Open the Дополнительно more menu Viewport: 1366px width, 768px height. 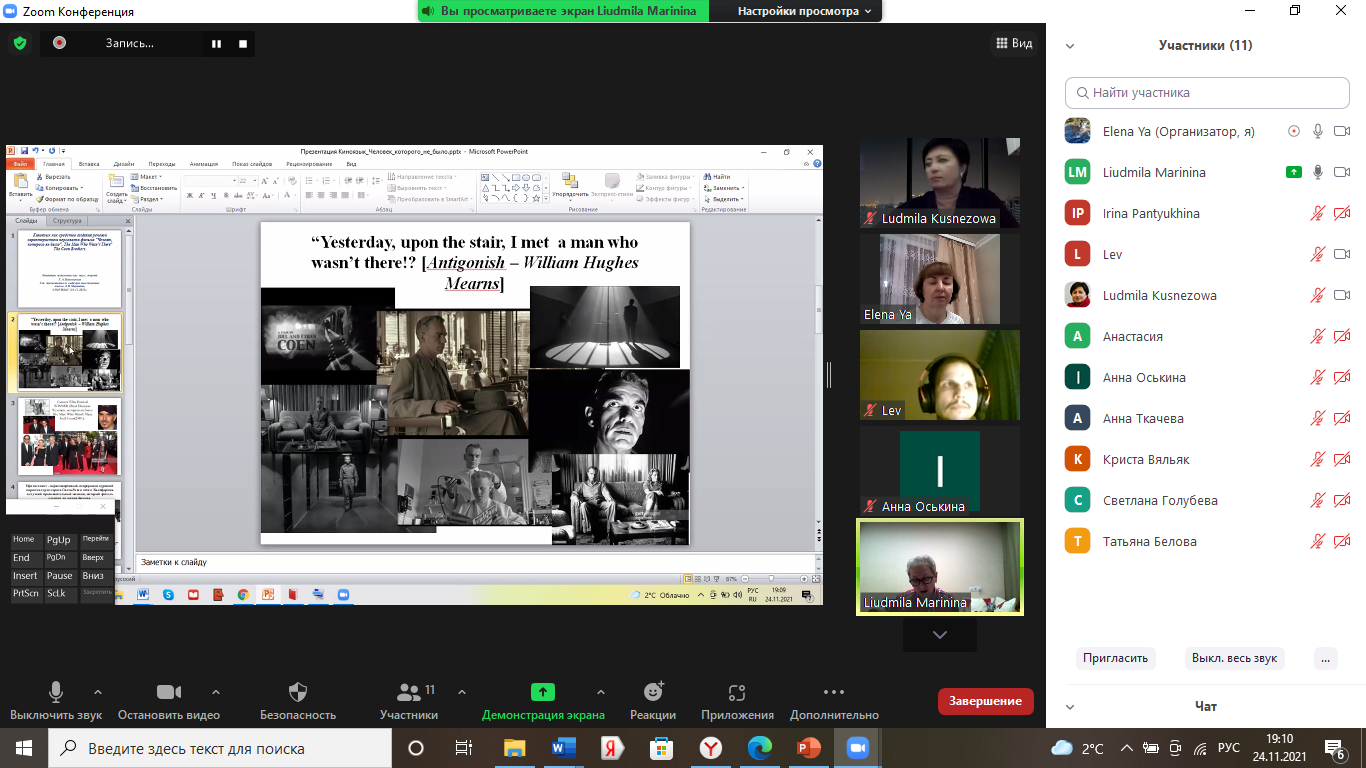coord(834,701)
